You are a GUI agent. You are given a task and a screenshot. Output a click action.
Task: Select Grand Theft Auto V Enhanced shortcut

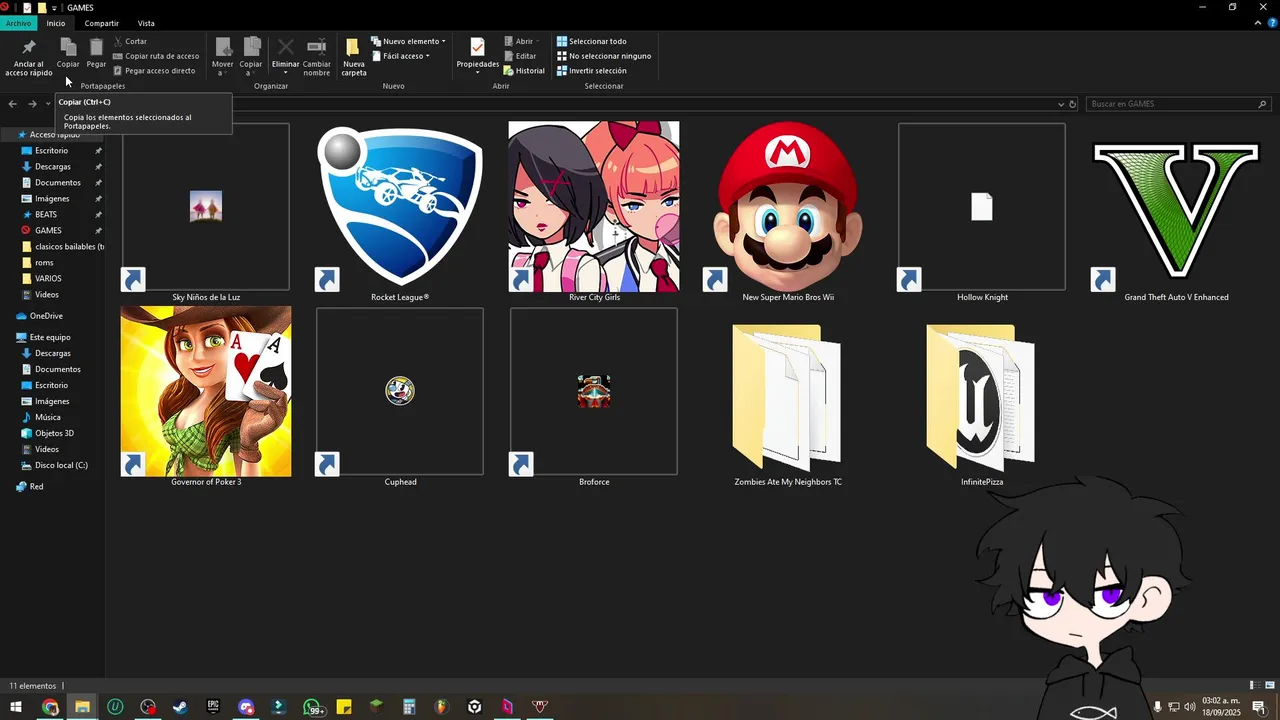pos(1176,213)
